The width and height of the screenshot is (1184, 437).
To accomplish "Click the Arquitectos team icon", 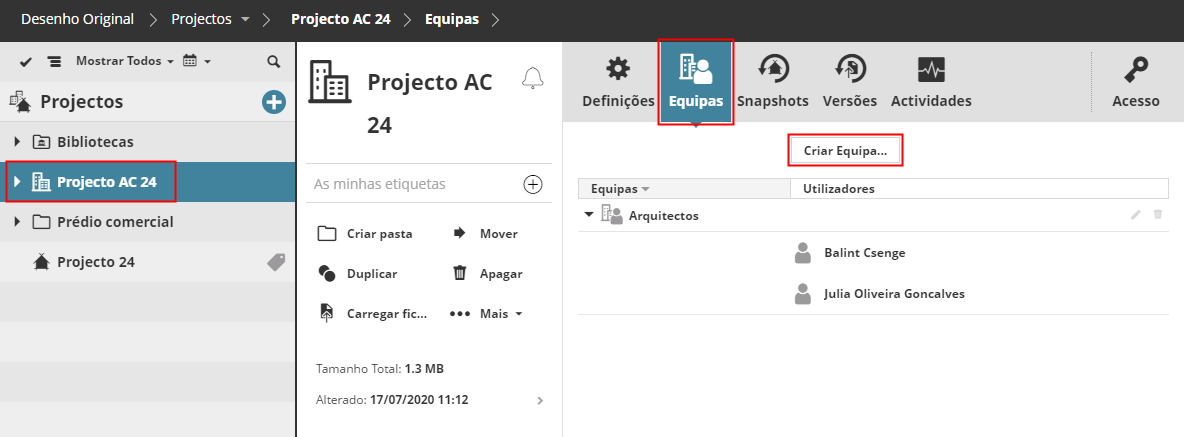I will [x=612, y=214].
